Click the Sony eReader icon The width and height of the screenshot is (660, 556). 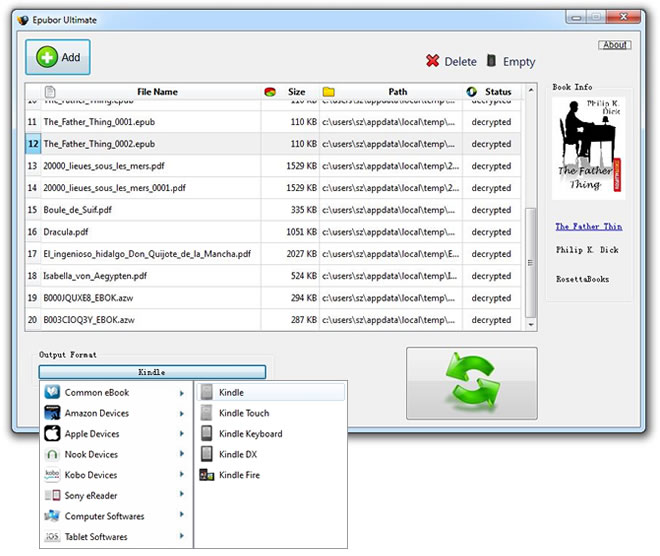click(x=53, y=496)
